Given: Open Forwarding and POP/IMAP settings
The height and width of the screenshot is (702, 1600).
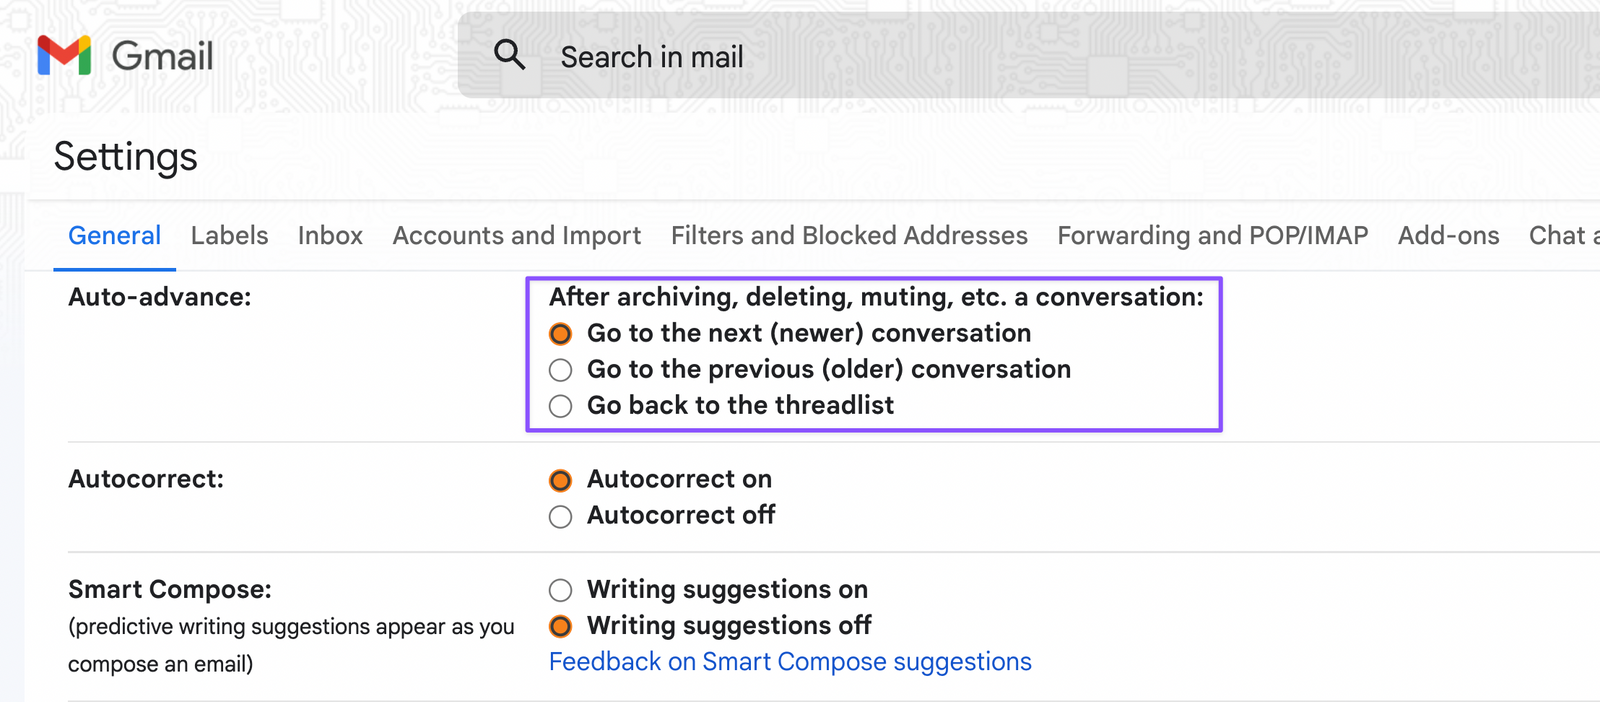Looking at the screenshot, I should pyautogui.click(x=1212, y=235).
